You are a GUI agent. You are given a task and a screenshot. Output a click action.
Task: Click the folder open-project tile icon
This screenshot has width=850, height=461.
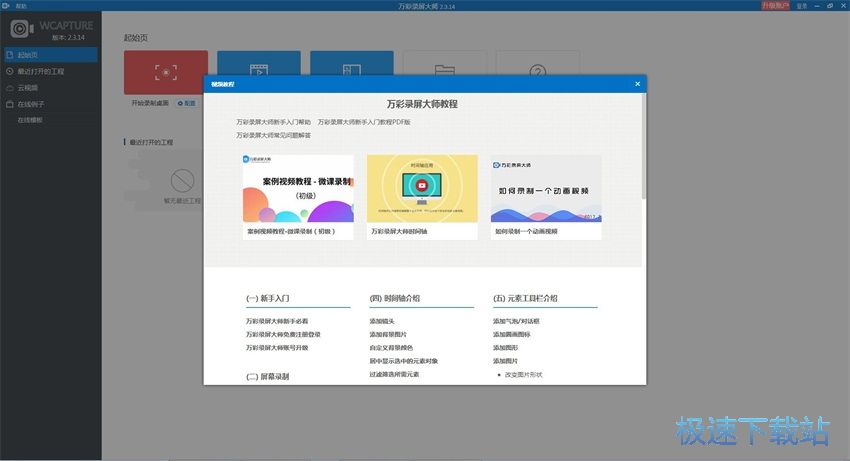pyautogui.click(x=445, y=69)
